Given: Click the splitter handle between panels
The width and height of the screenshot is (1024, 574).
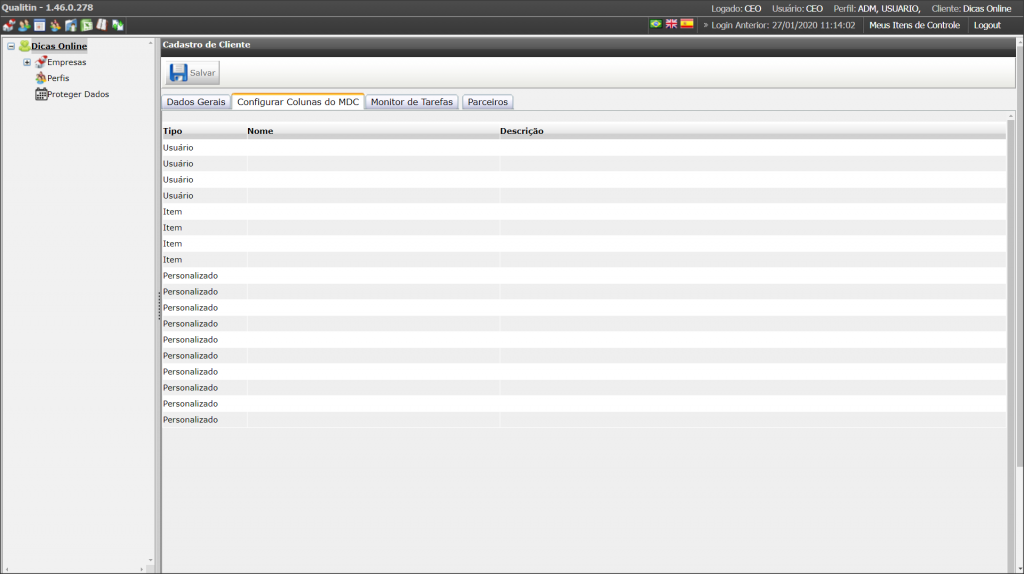Looking at the screenshot, I should [x=159, y=306].
